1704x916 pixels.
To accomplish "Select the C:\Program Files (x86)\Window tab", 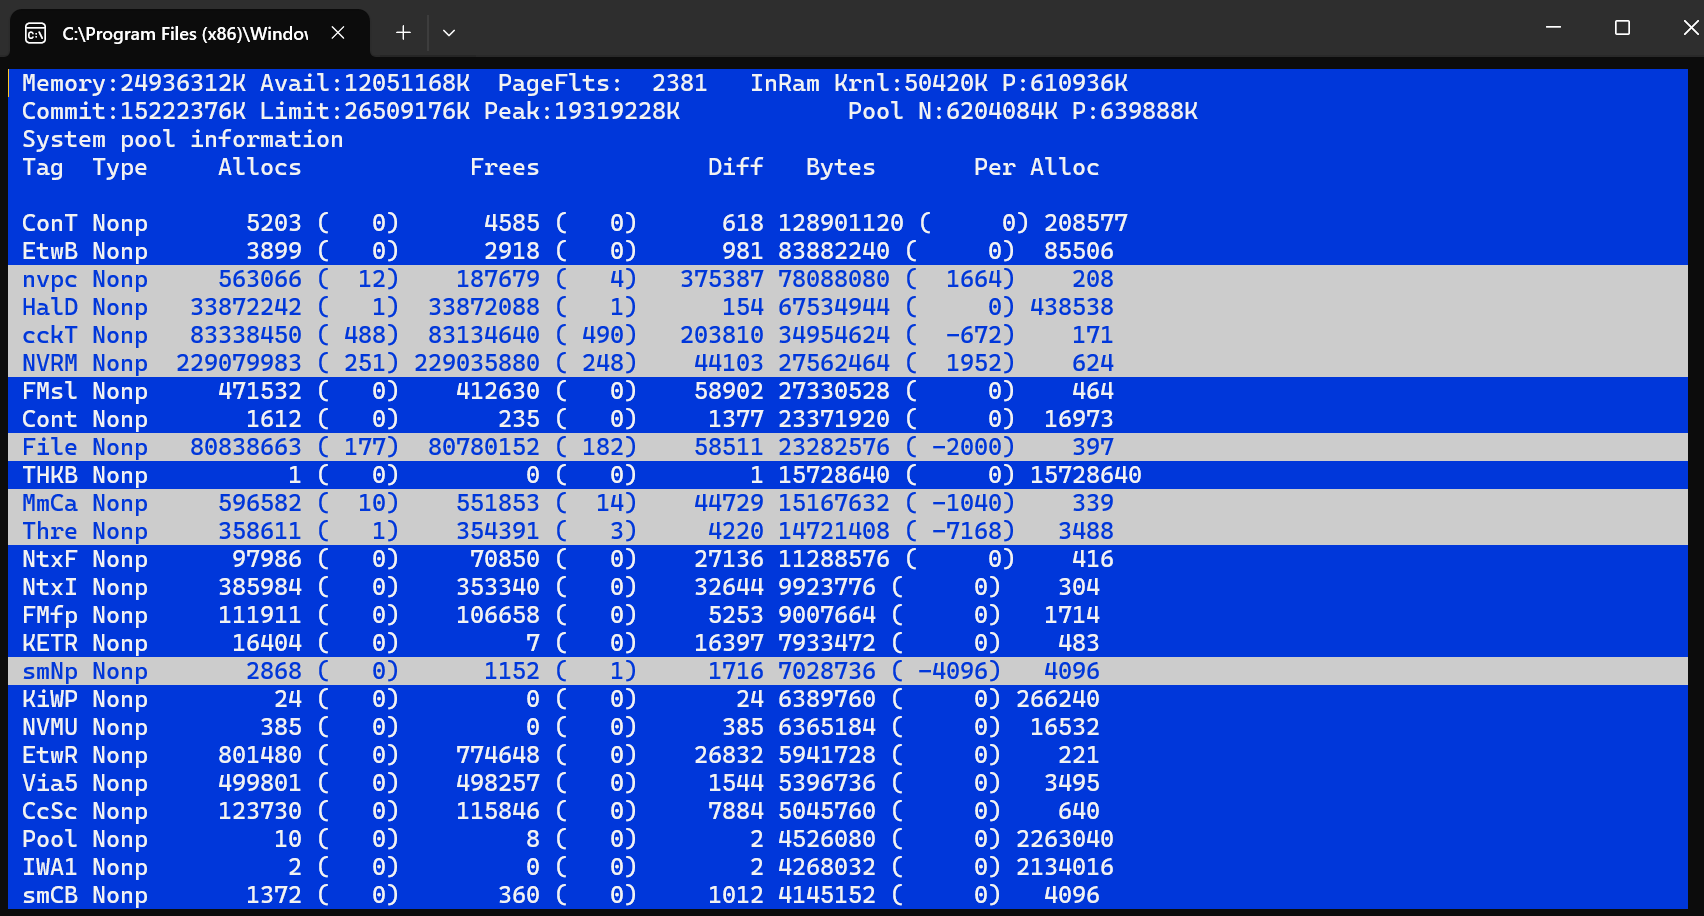I will (189, 33).
